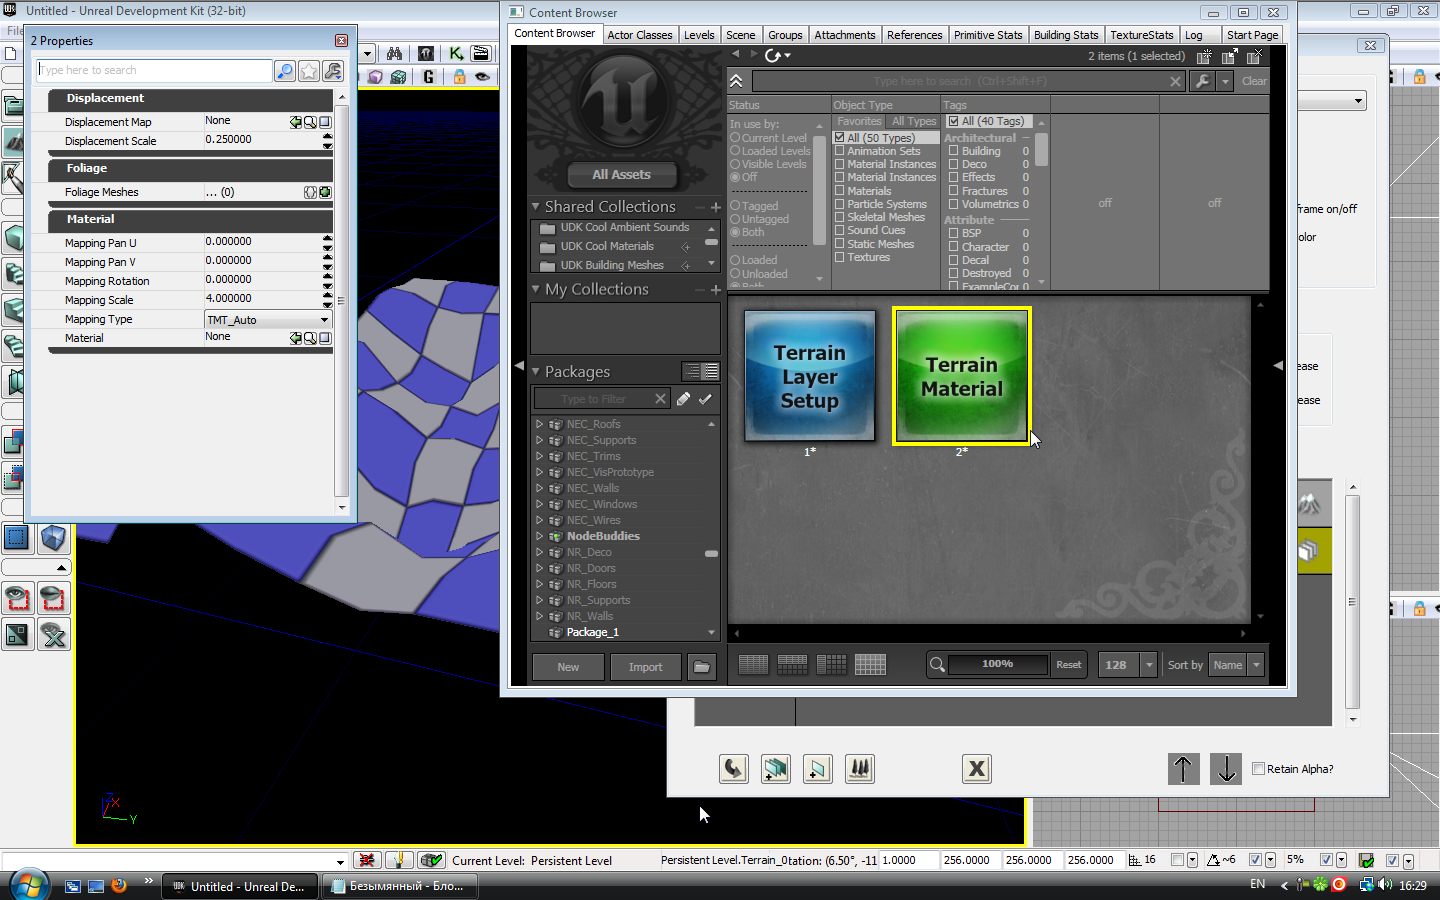Image resolution: width=1440 pixels, height=900 pixels.
Task: Clear the Material property value
Action: coord(325,339)
